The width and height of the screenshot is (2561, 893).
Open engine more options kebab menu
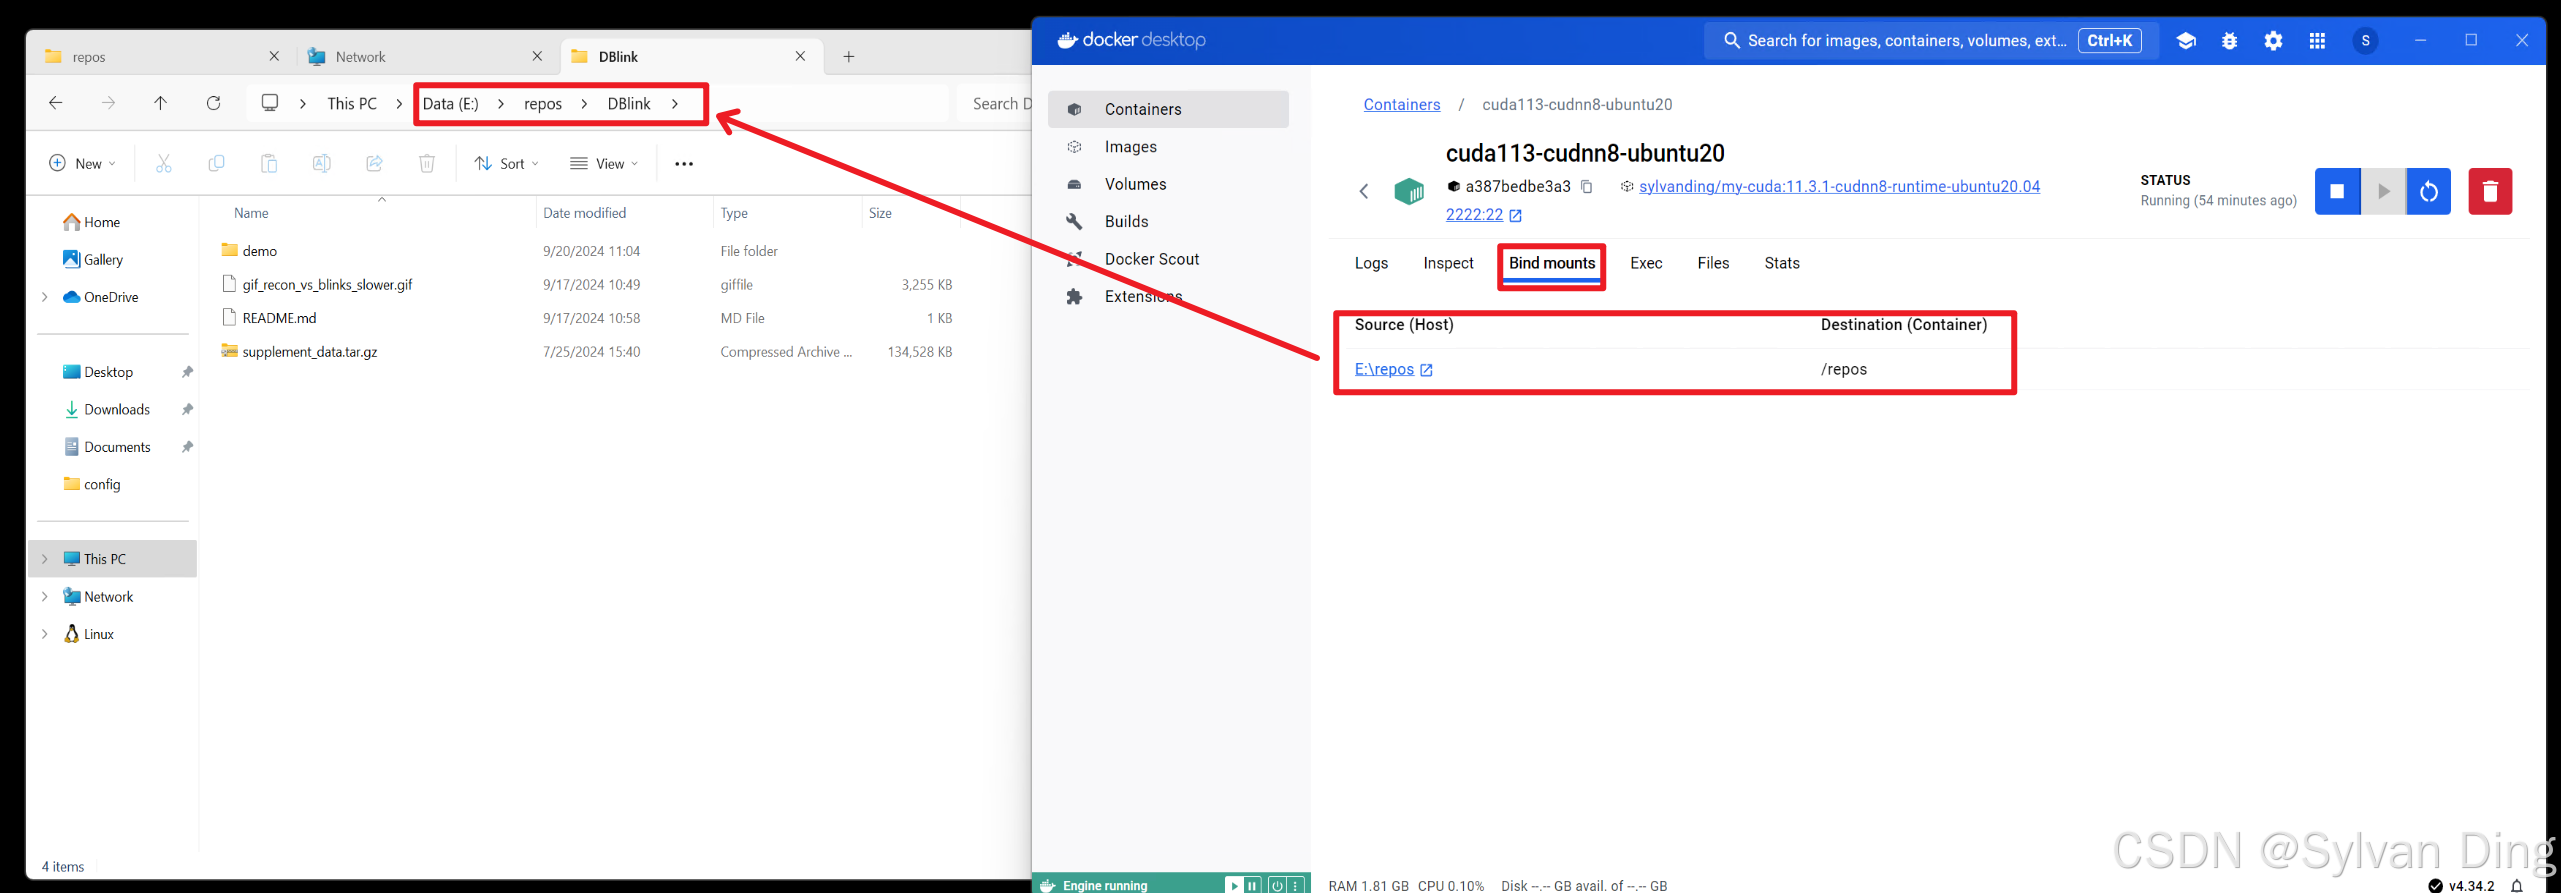coord(1295,886)
